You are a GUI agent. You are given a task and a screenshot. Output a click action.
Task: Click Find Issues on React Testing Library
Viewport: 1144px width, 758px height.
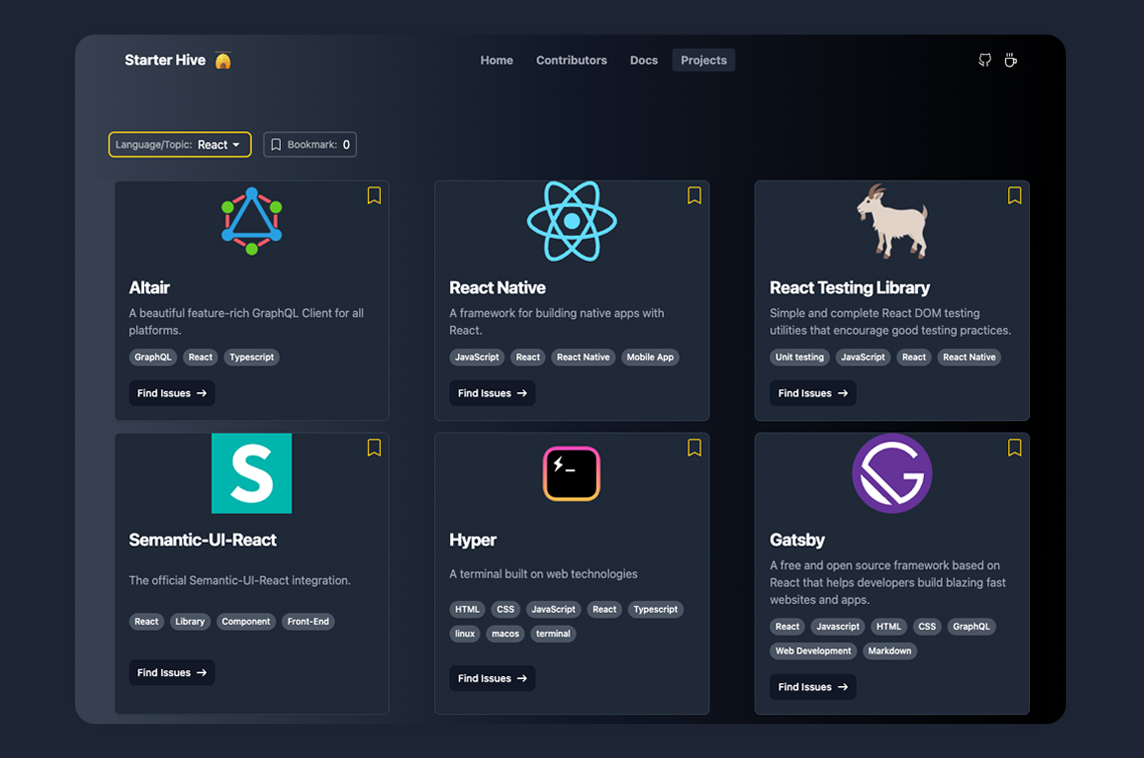pyautogui.click(x=812, y=393)
